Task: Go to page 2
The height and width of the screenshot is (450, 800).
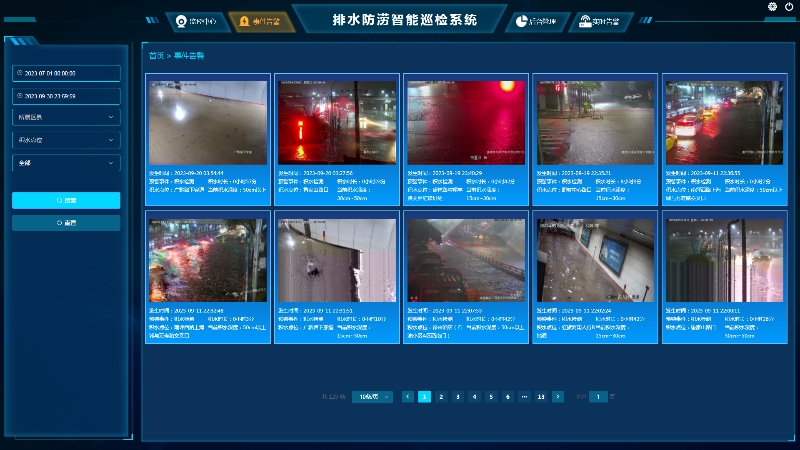Action: point(441,397)
